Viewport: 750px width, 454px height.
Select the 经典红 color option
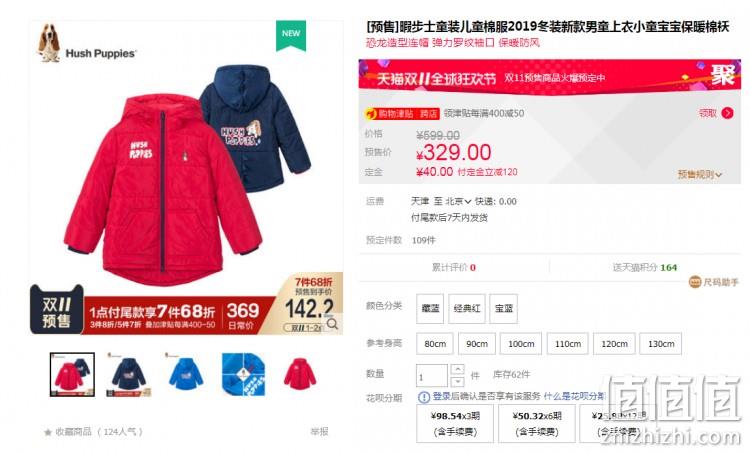click(466, 309)
